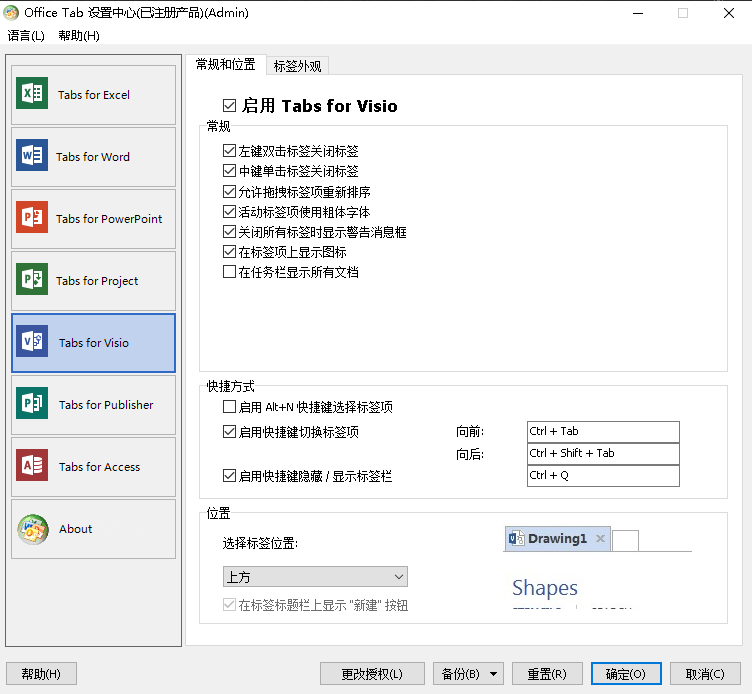This screenshot has width=752, height=694.
Task: Click the 确定(O) button
Action: click(x=625, y=674)
